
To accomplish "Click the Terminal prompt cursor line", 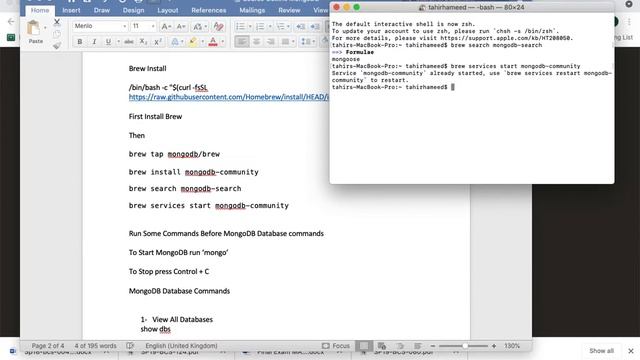I will 393,87.
